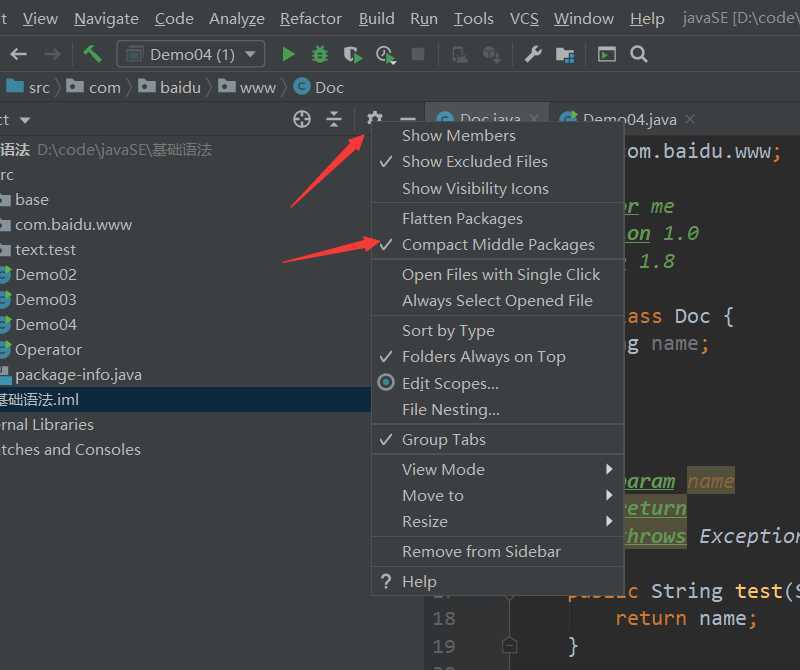Open the Demo04 (1) run configuration dropdown
The image size is (800, 670).
[191, 54]
